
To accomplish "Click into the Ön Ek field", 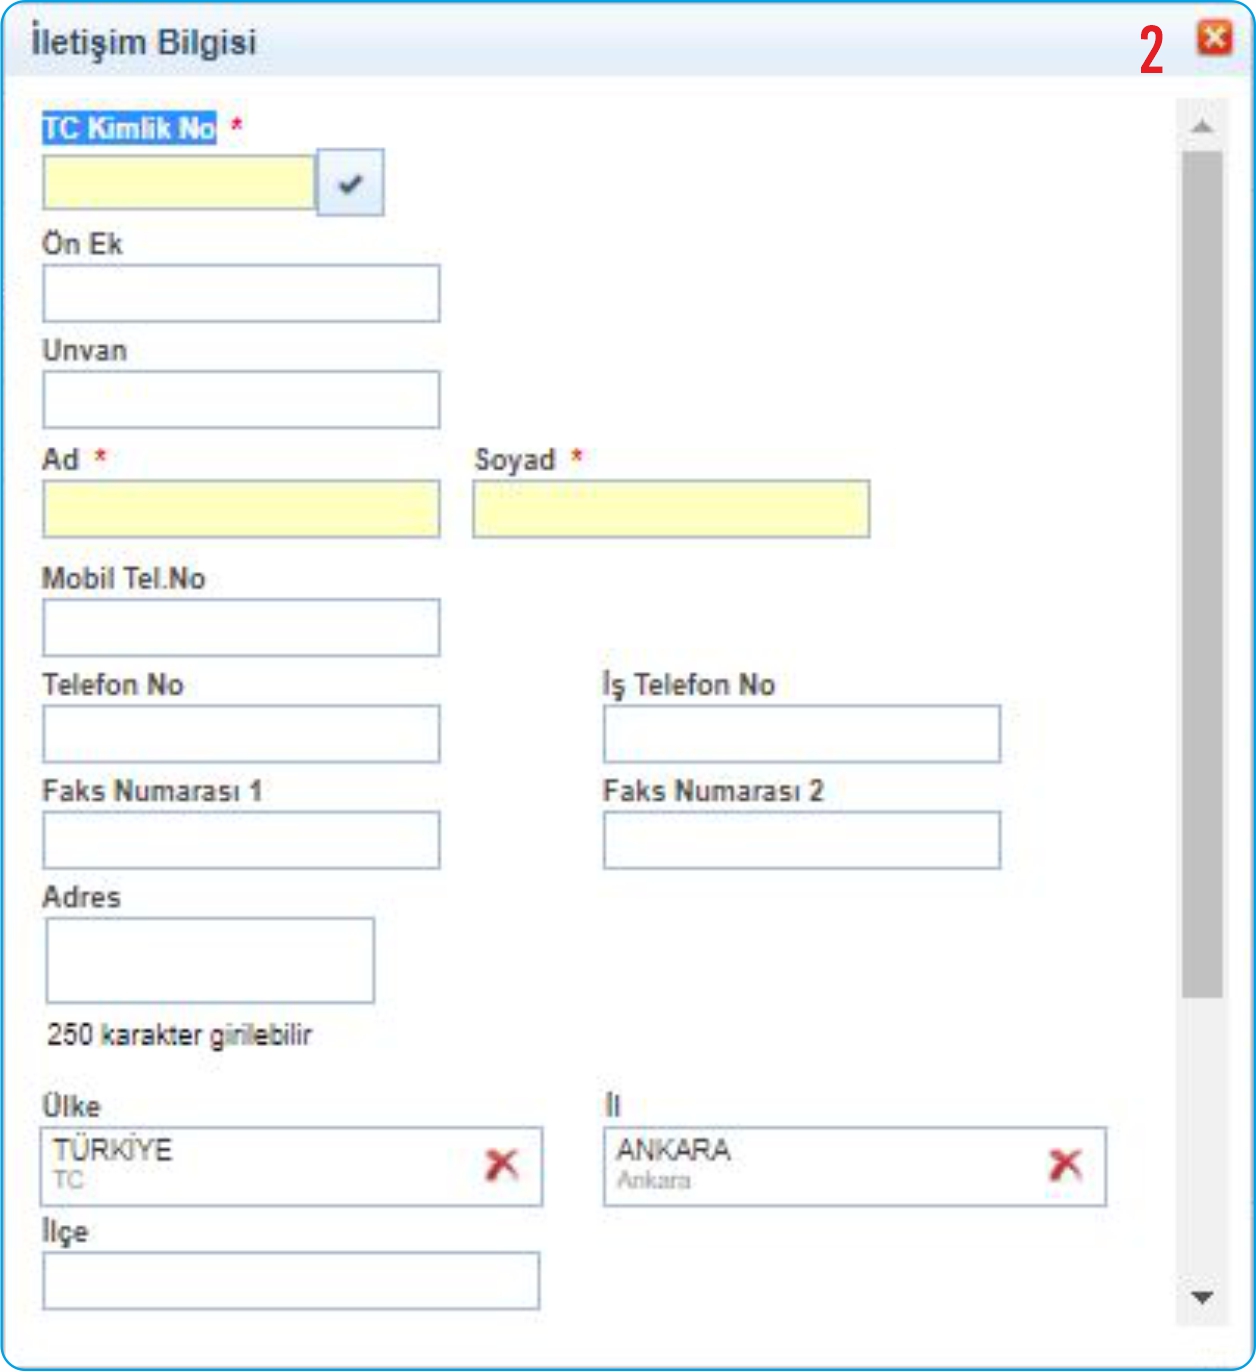I will [x=241, y=294].
